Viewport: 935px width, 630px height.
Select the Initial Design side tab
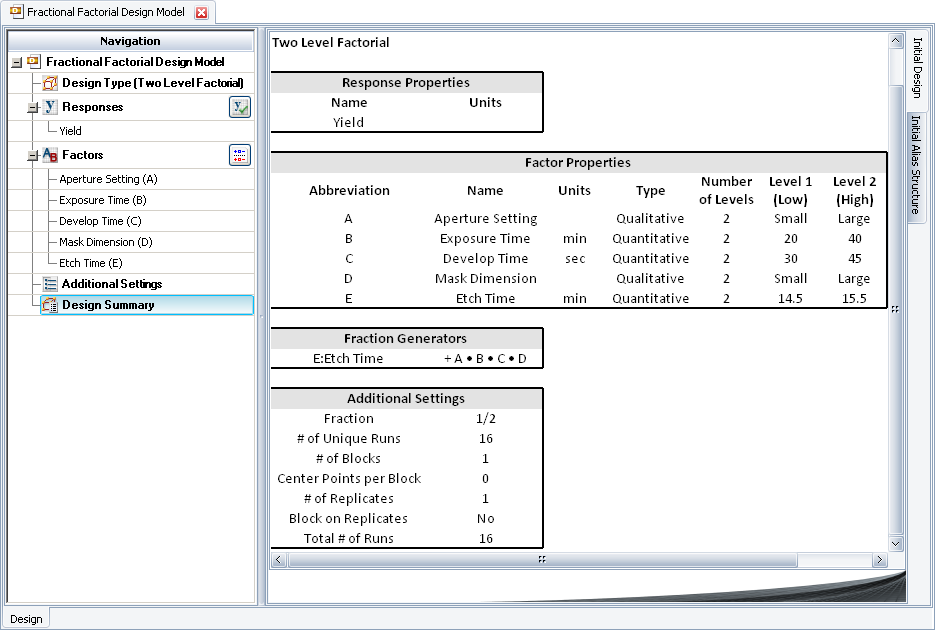tap(916, 67)
